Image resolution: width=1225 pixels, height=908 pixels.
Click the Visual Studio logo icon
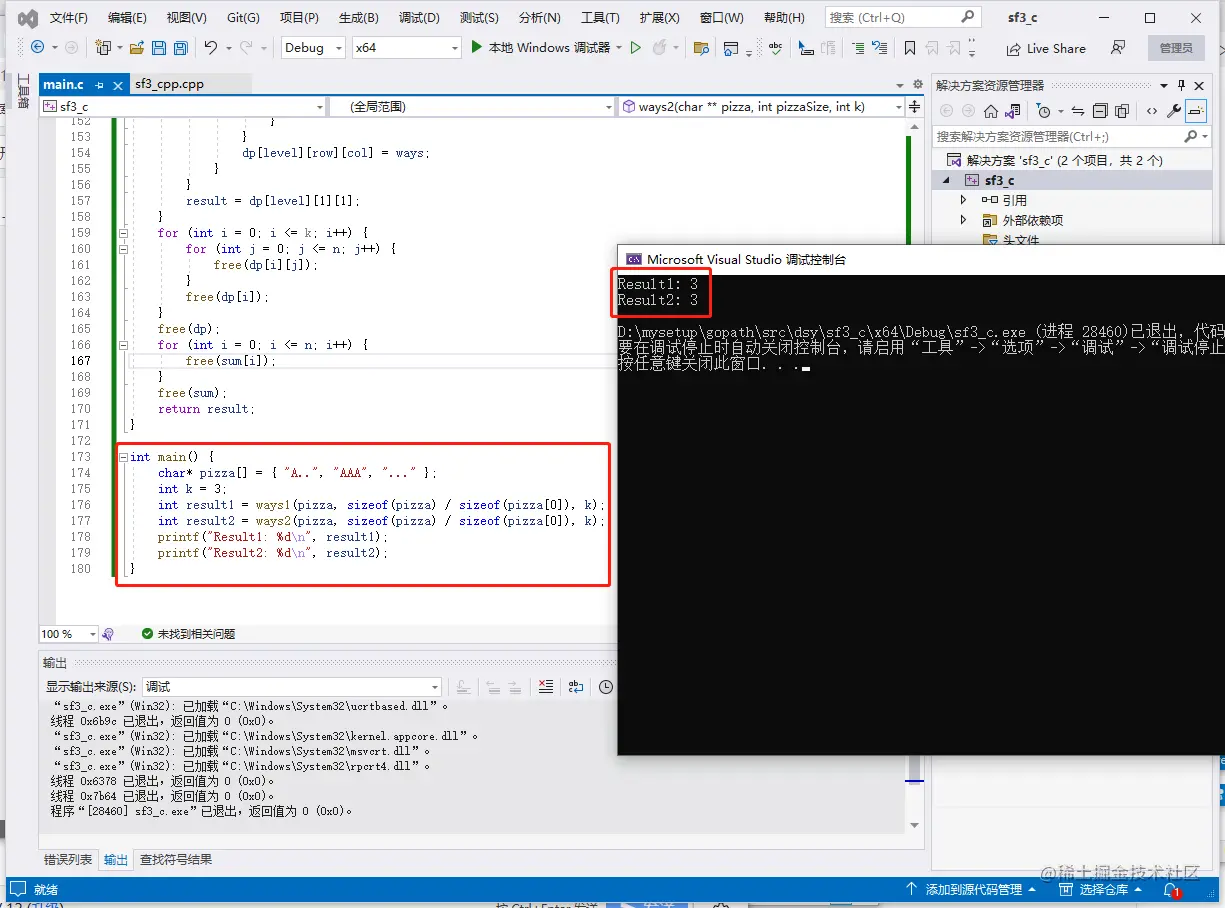tap(28, 18)
